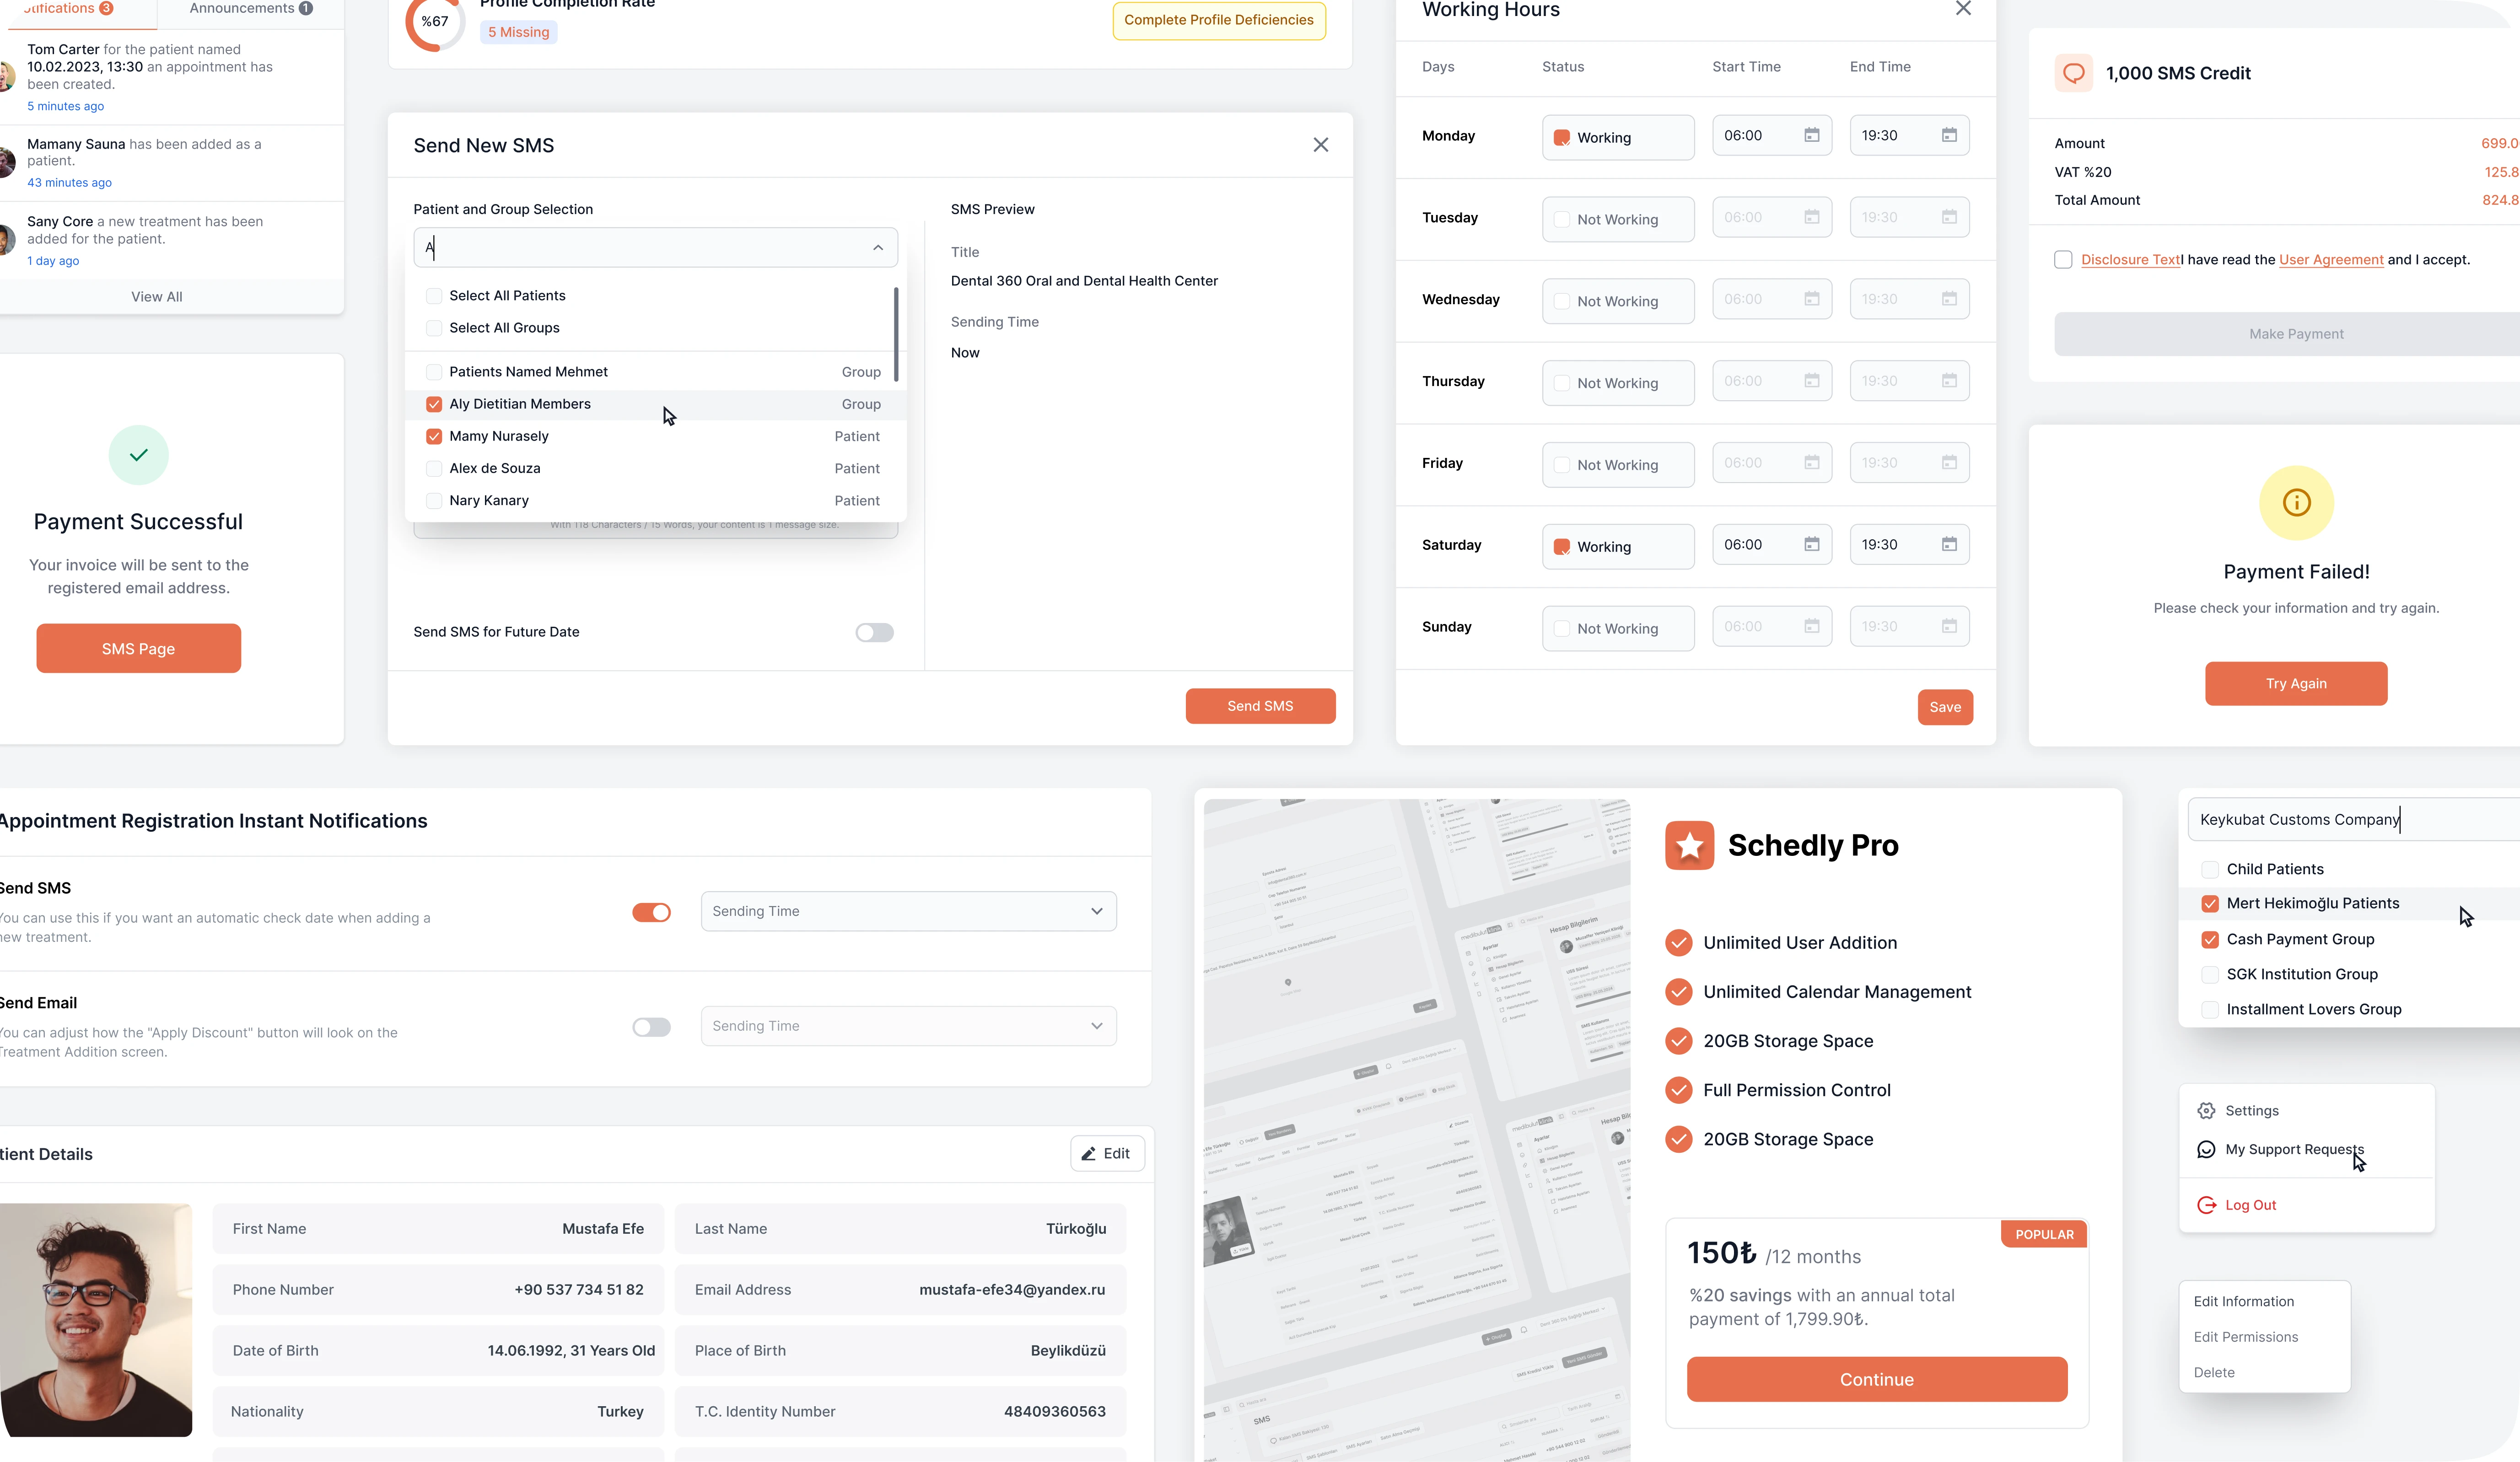Open Send Email Sending Time dropdown

908,1026
